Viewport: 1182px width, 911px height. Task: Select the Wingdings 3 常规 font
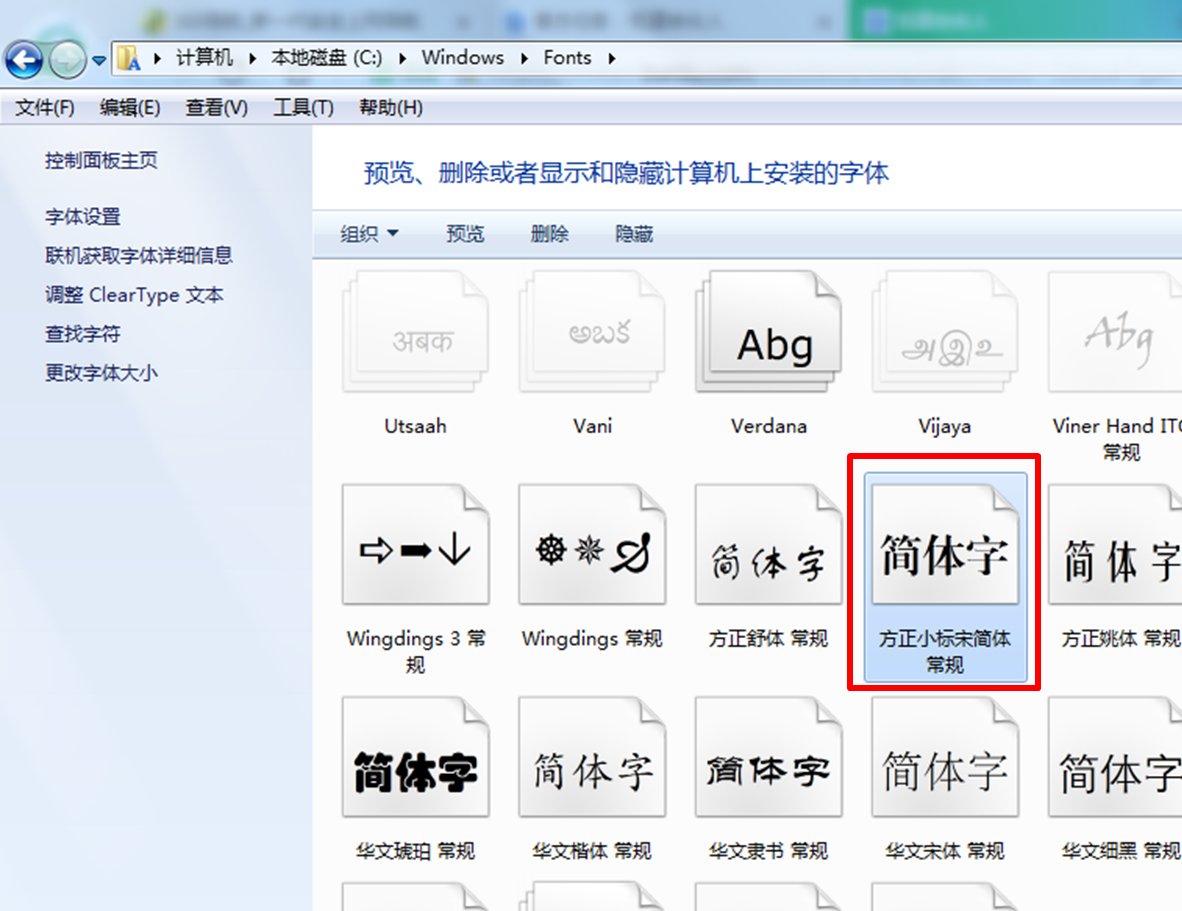click(x=415, y=545)
